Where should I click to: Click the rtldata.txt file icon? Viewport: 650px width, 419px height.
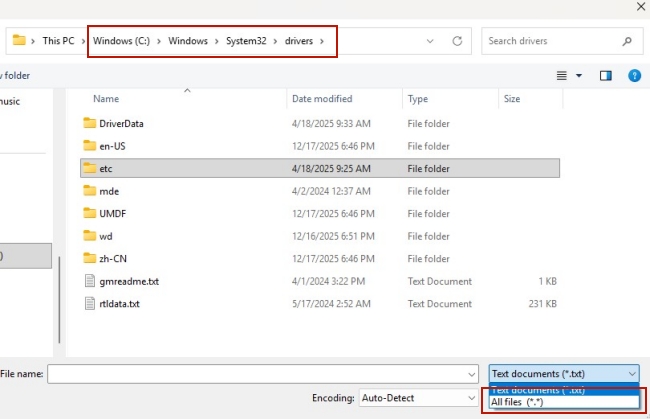(90, 303)
